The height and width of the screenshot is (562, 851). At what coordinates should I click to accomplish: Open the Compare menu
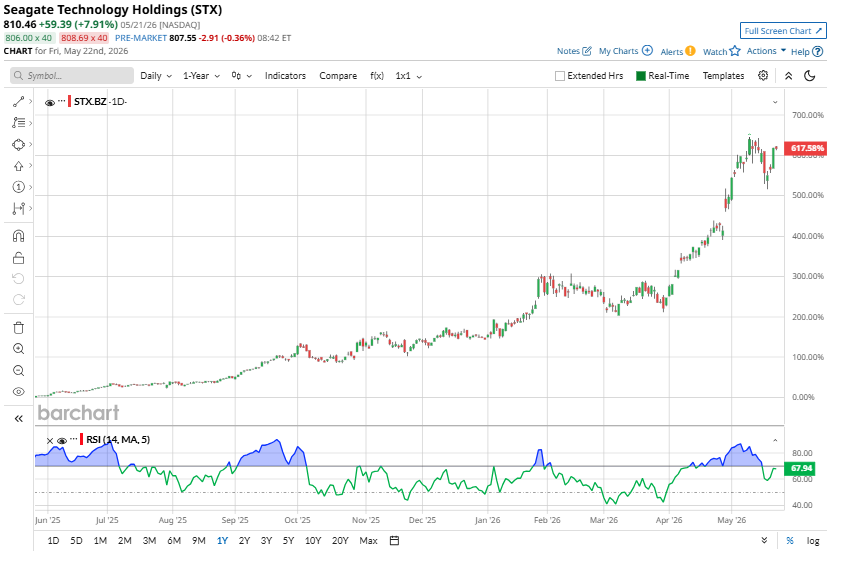pos(338,76)
